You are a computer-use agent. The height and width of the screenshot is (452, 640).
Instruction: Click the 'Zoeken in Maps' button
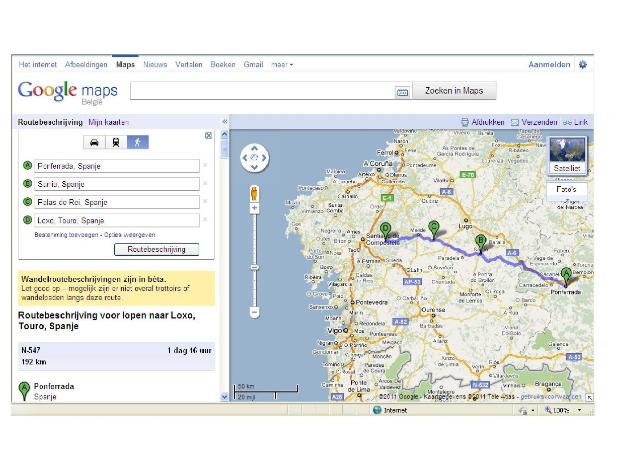coord(454,91)
